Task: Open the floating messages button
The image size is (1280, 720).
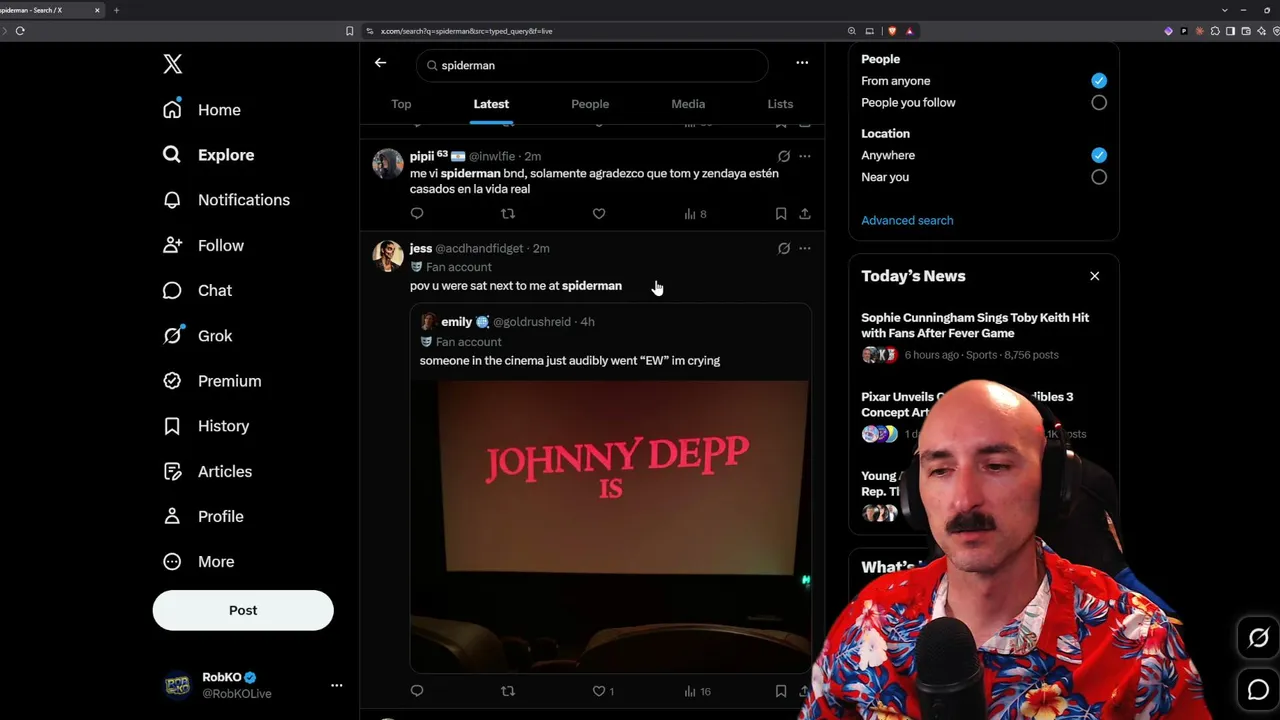Action: (x=1258, y=690)
